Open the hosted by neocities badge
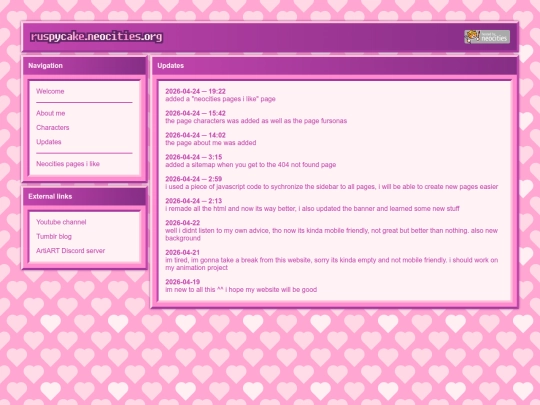This screenshot has height=405, width=540. (x=487, y=37)
